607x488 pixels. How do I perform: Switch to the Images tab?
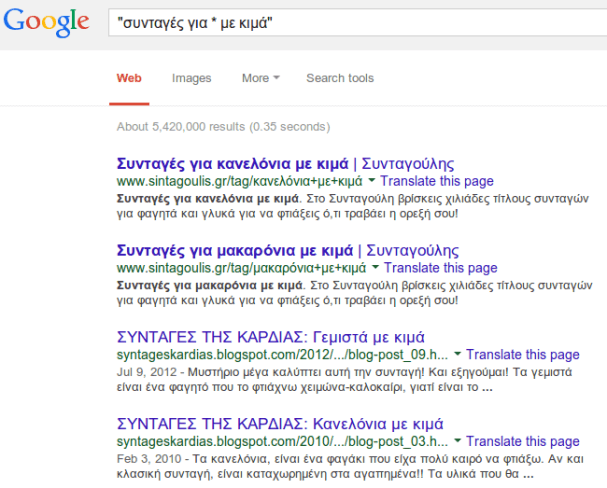(x=192, y=78)
